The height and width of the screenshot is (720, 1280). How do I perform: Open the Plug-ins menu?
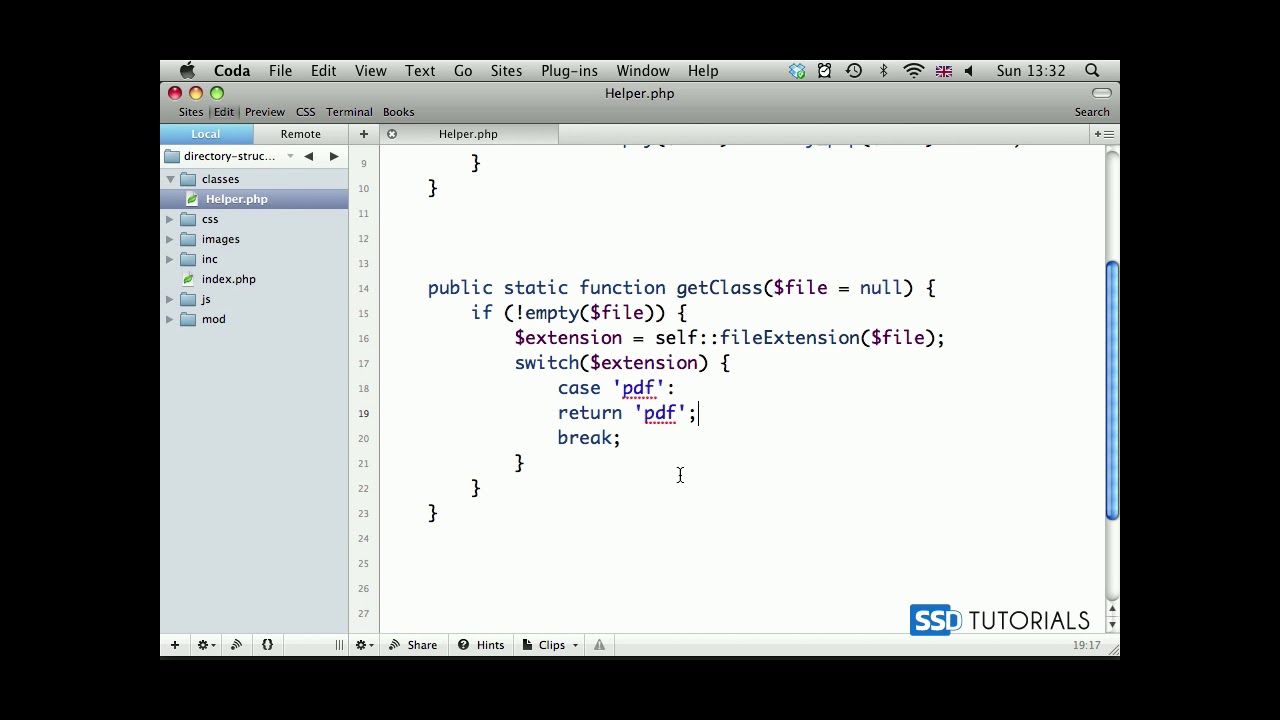569,71
